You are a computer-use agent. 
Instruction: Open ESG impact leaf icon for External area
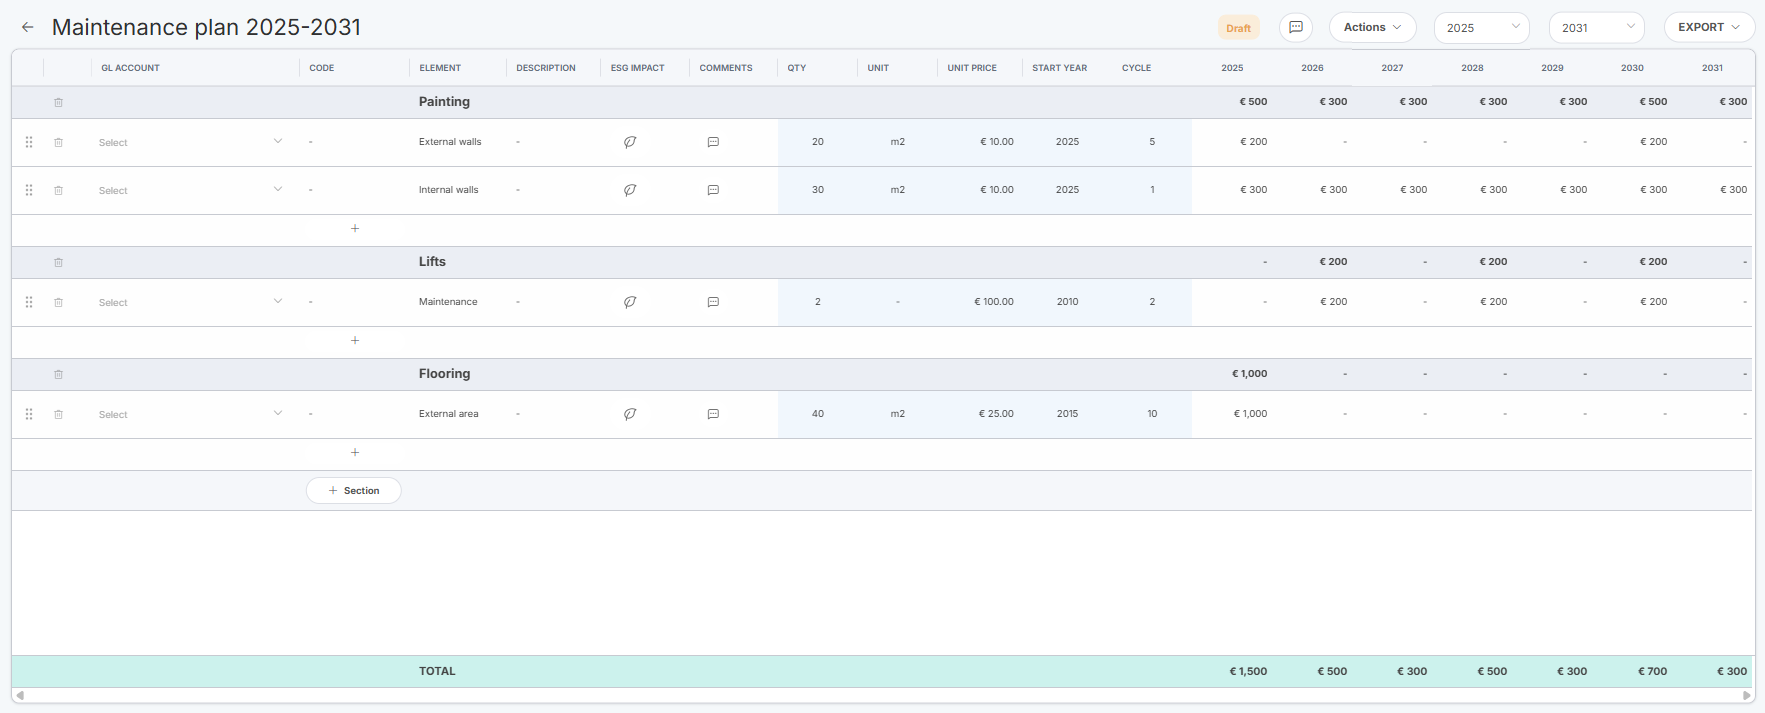point(630,414)
